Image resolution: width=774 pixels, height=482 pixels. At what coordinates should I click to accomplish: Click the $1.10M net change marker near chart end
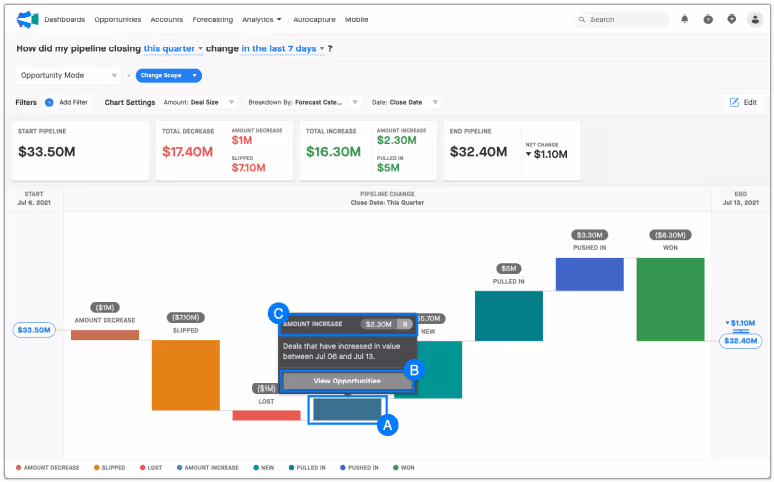pos(740,323)
